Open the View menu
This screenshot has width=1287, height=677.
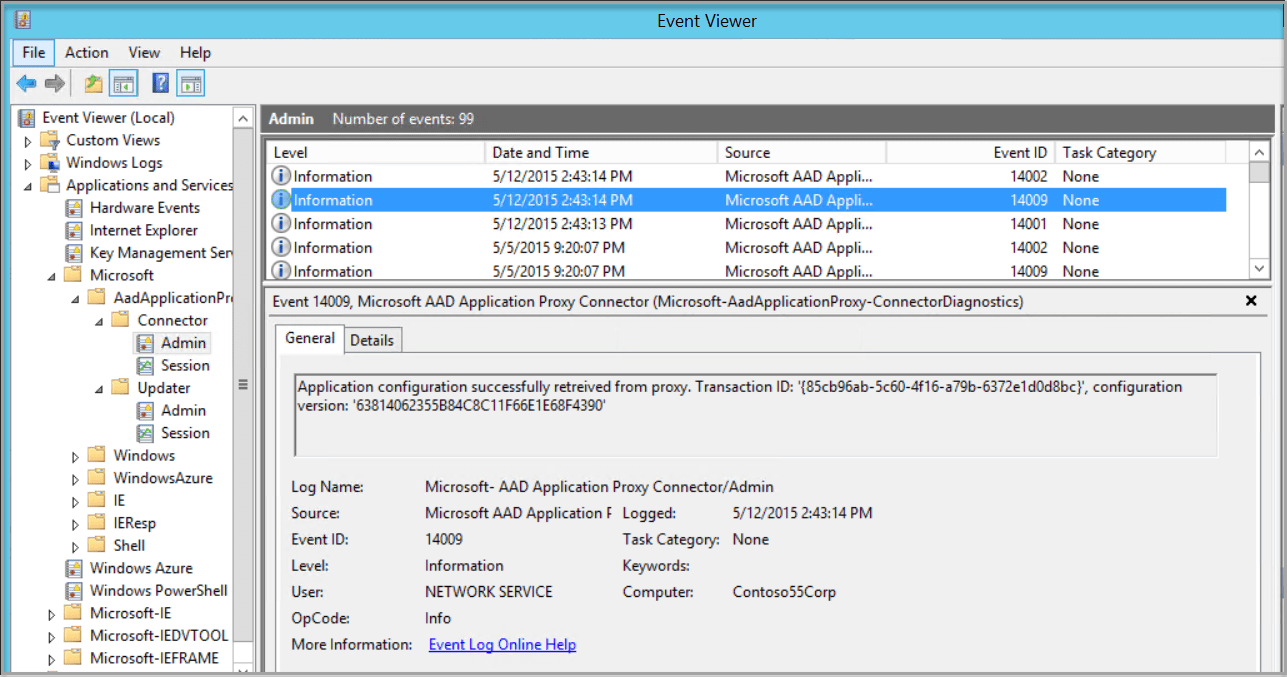pyautogui.click(x=144, y=52)
